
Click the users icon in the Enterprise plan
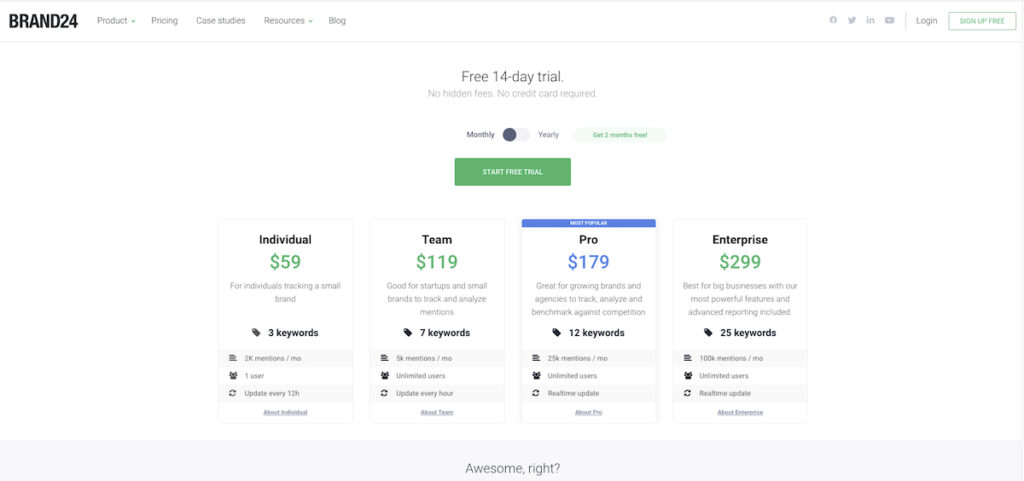point(687,376)
